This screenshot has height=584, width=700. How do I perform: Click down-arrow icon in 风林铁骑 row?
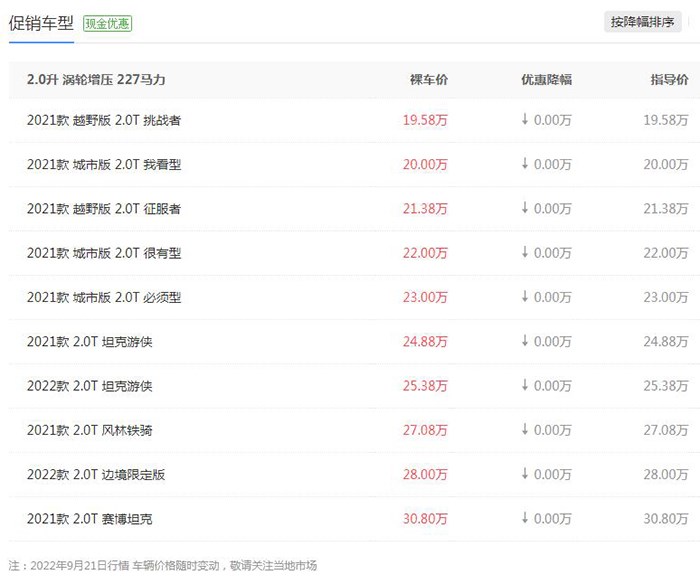coord(525,429)
